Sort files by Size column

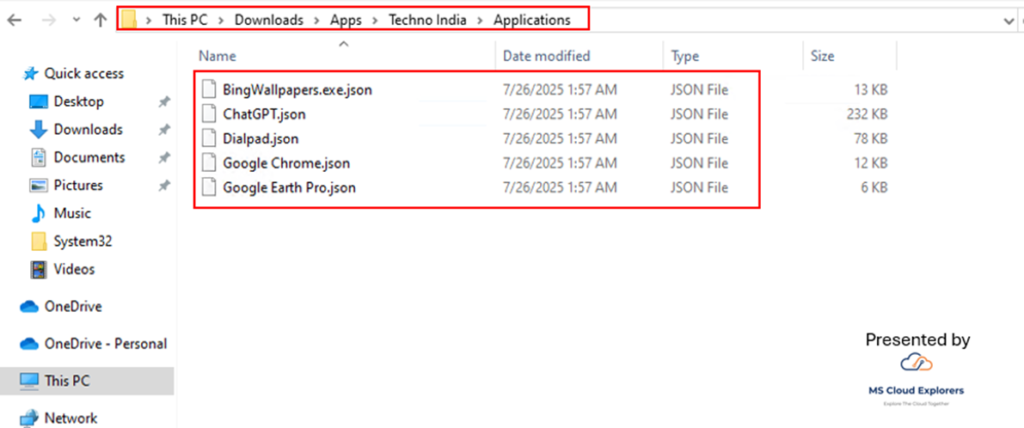pos(822,56)
